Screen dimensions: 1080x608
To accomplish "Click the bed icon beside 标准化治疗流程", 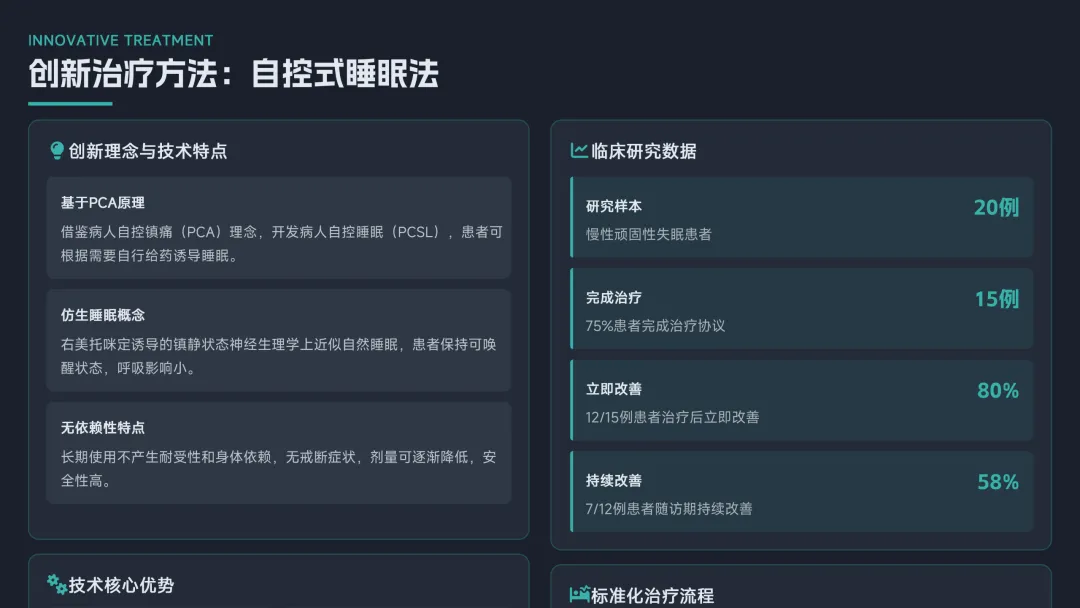I will [x=580, y=594].
